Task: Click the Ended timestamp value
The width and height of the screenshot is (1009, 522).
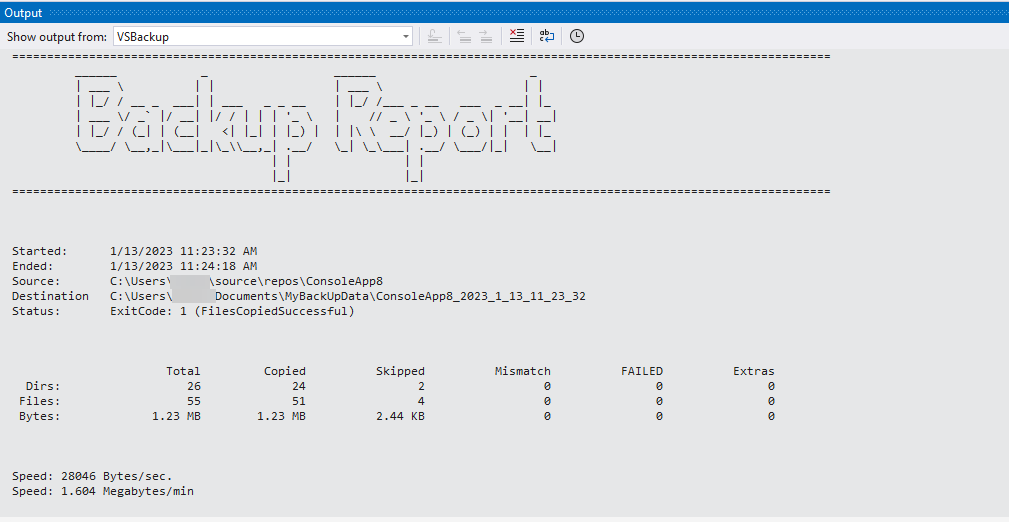Action: click(x=183, y=266)
